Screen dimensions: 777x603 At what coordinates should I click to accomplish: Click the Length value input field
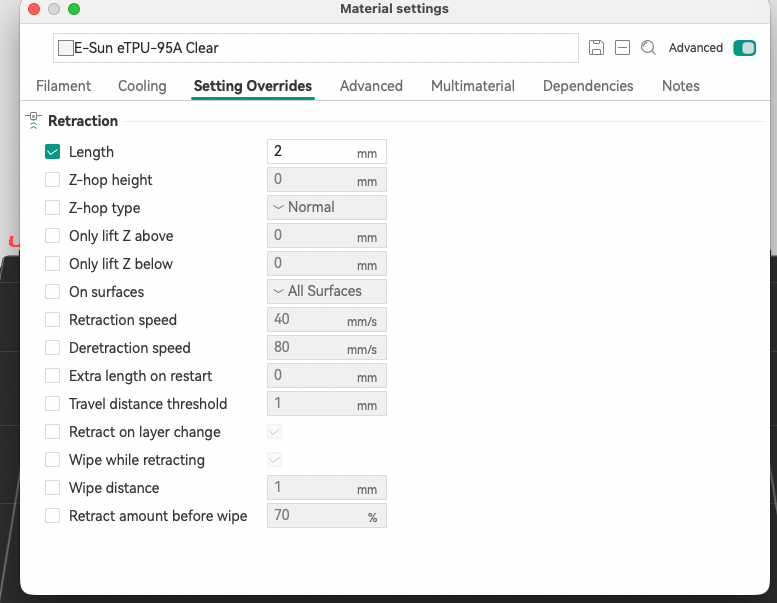pyautogui.click(x=327, y=151)
